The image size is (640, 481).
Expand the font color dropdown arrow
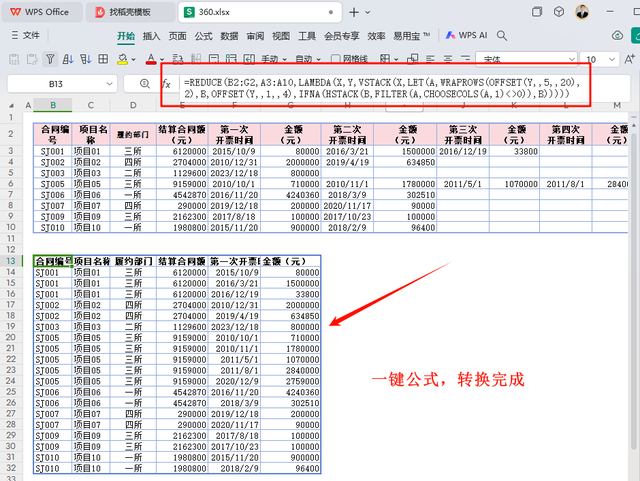162,60
